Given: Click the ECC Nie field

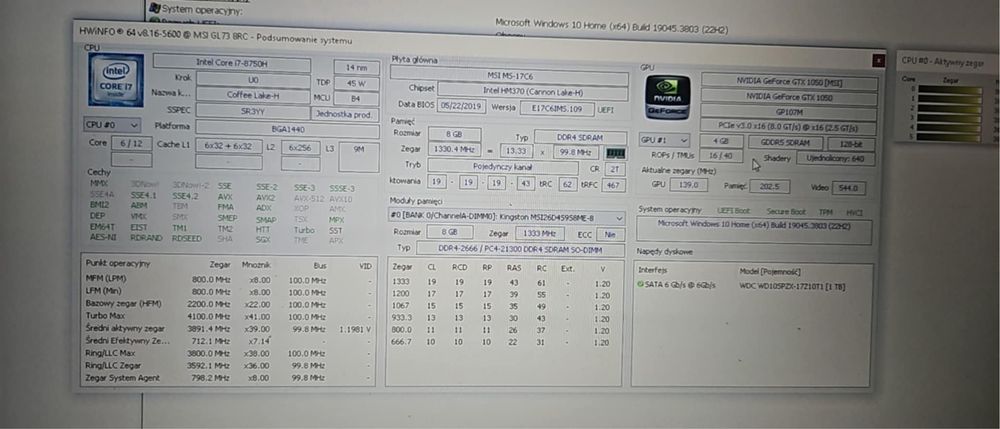Looking at the screenshot, I should click(610, 234).
